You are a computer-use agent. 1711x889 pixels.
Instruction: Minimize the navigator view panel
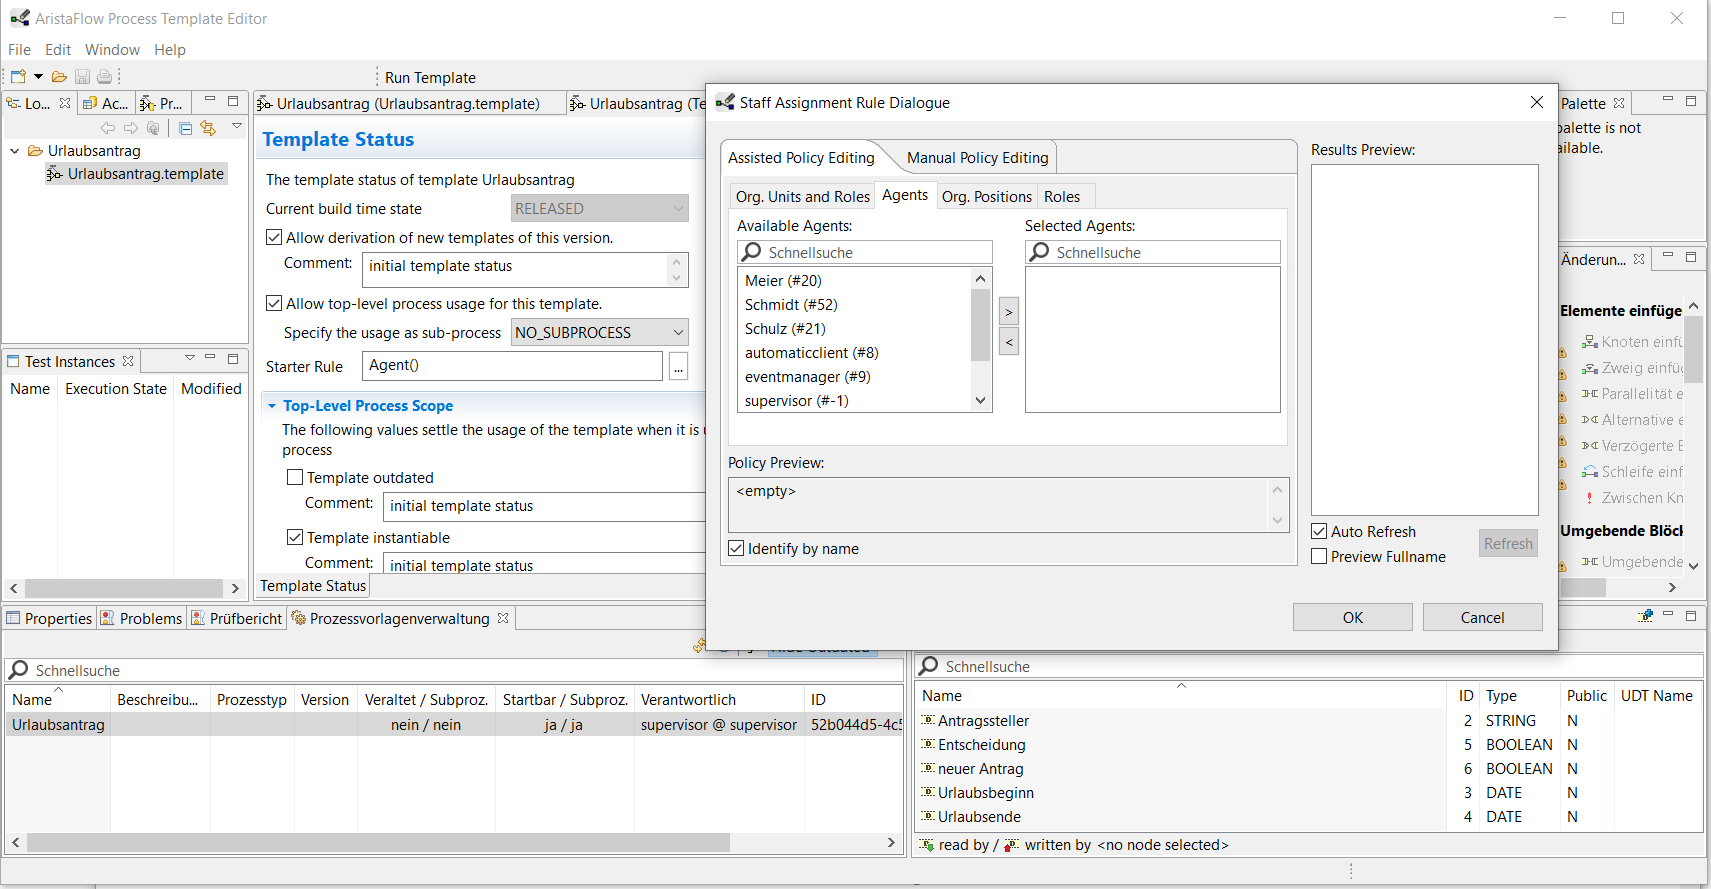point(210,100)
